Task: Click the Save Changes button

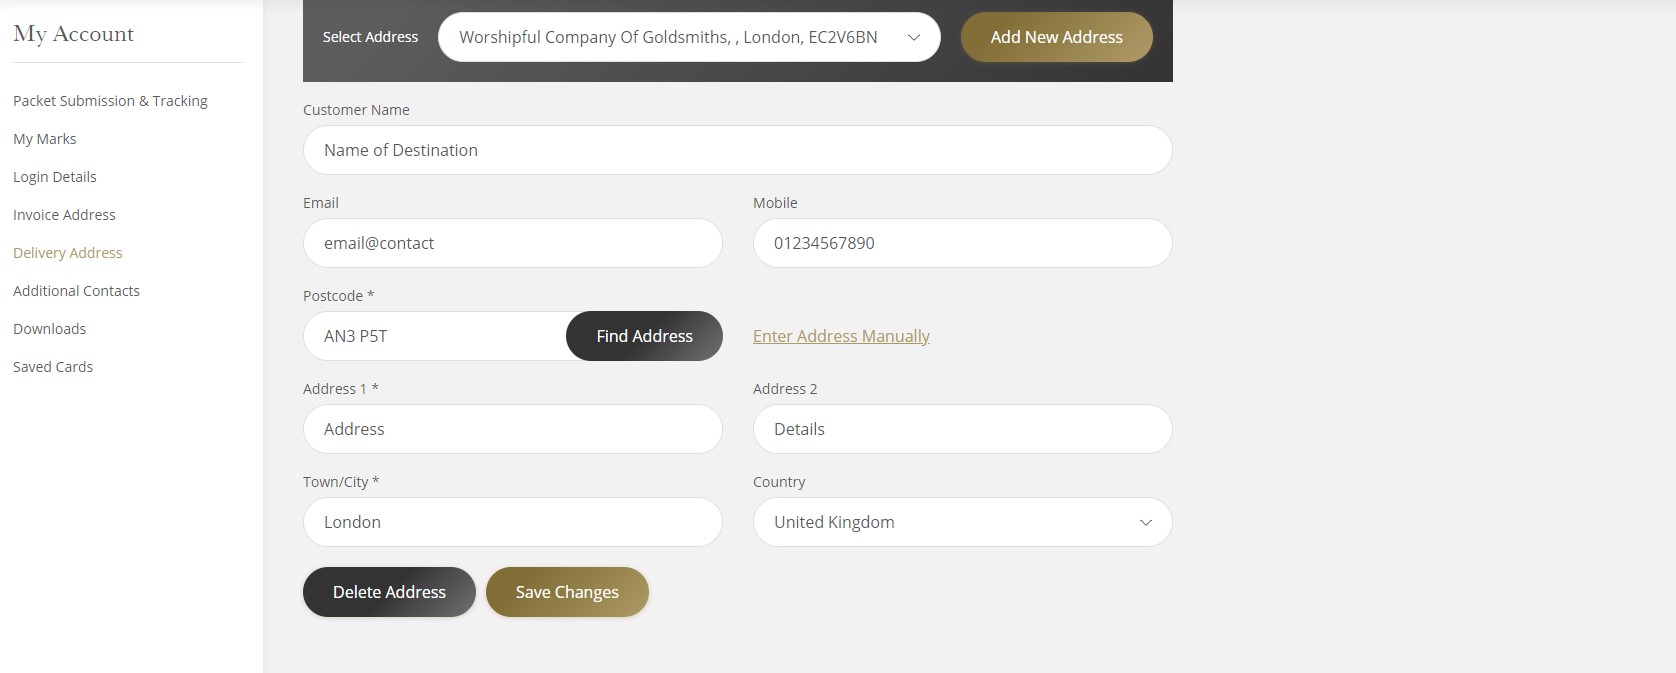Action: (567, 592)
